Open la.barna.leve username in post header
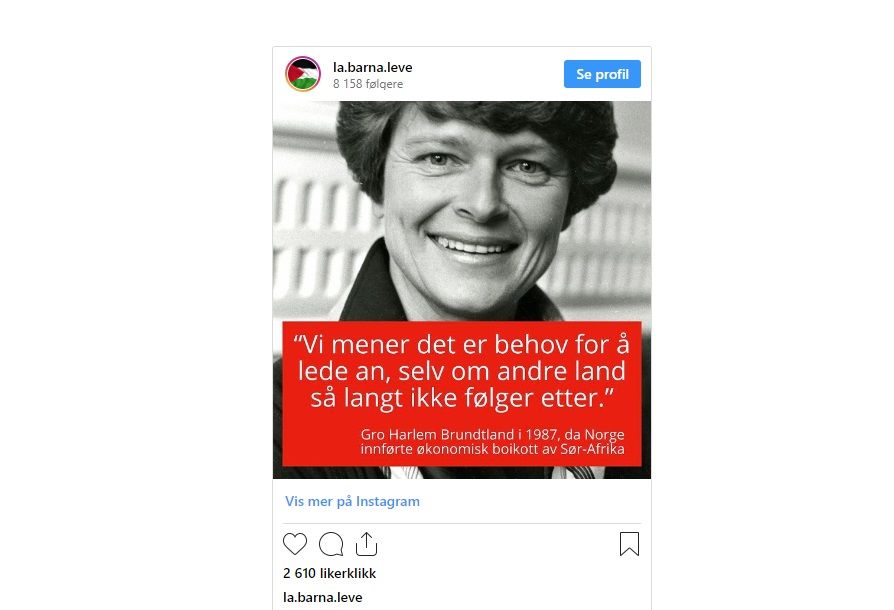Viewport: 894px width, 610px height. (x=372, y=67)
